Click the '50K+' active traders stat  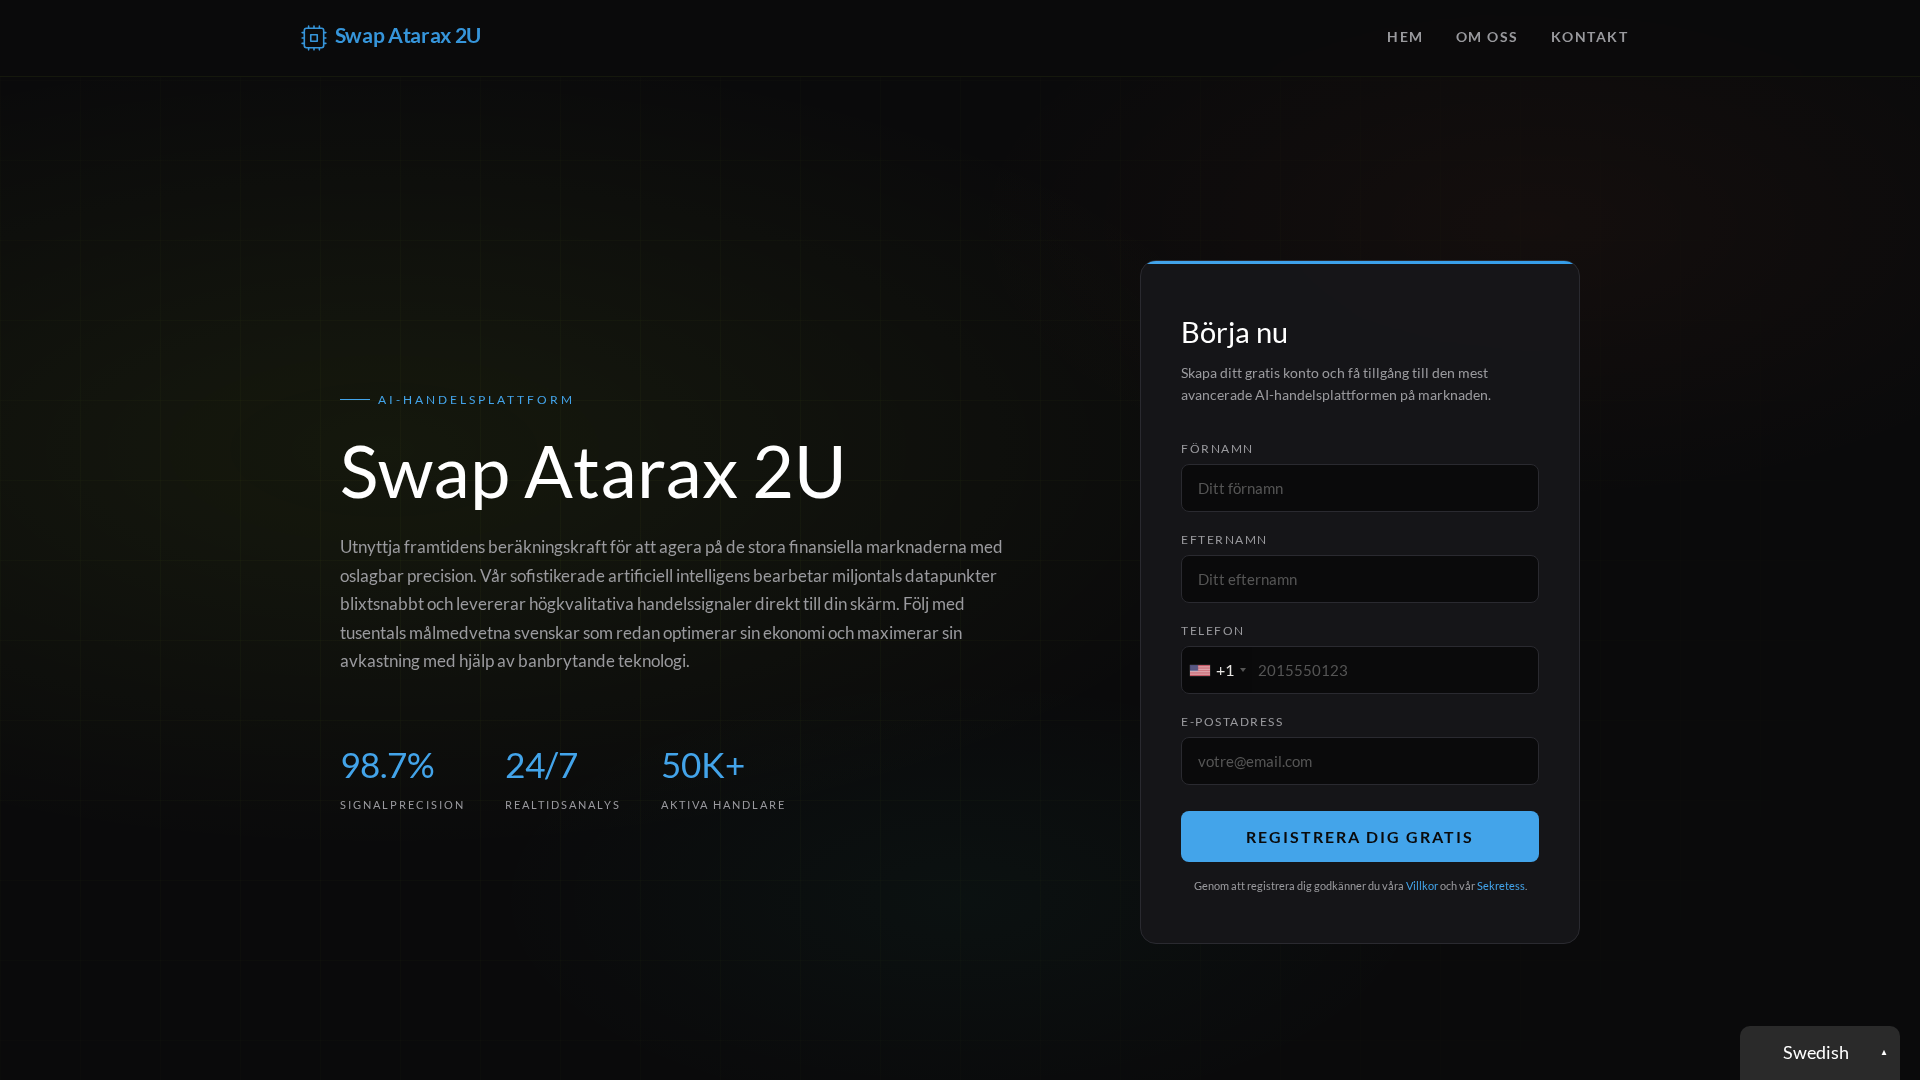pyautogui.click(x=703, y=765)
